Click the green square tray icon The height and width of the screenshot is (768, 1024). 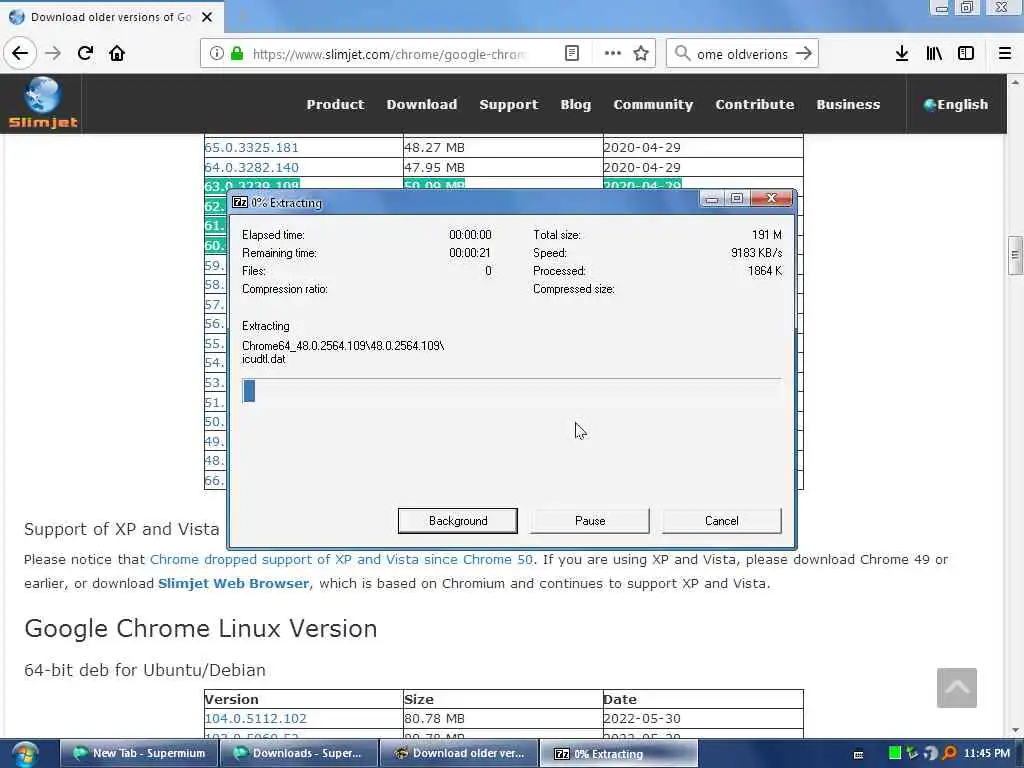895,753
